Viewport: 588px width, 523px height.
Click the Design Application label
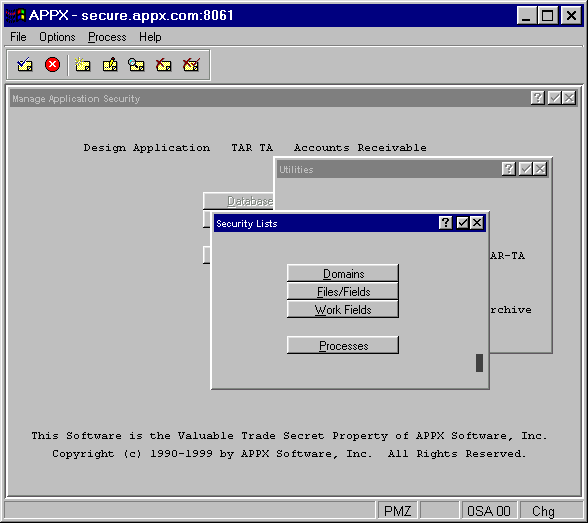tap(147, 148)
